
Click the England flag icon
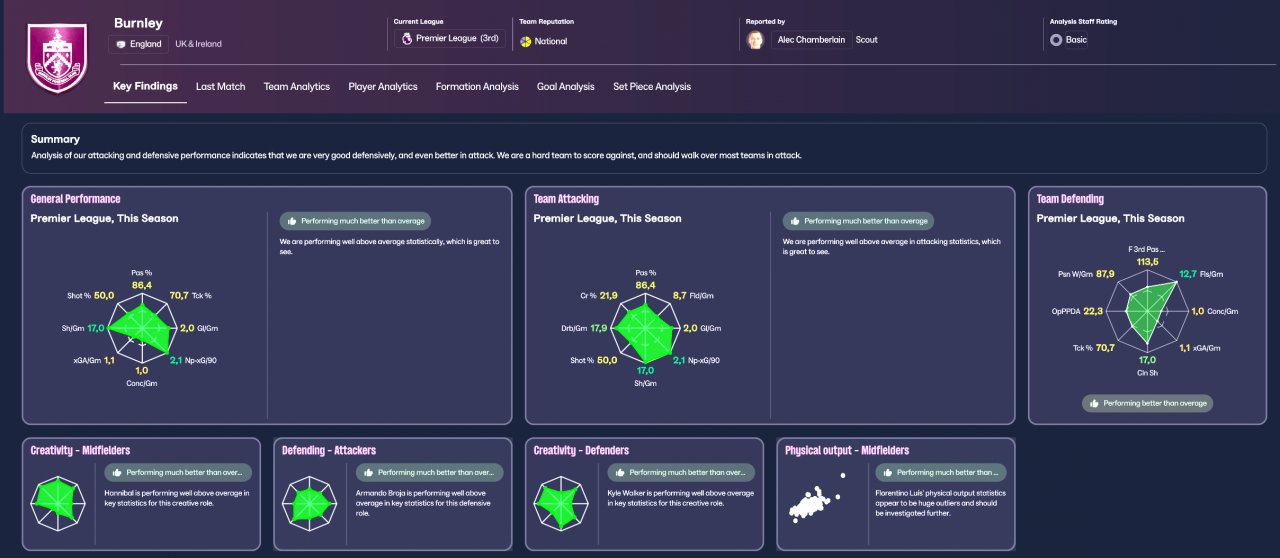(x=121, y=44)
